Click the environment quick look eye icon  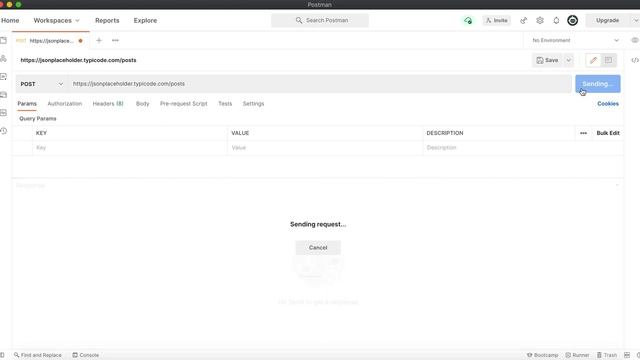click(x=635, y=40)
